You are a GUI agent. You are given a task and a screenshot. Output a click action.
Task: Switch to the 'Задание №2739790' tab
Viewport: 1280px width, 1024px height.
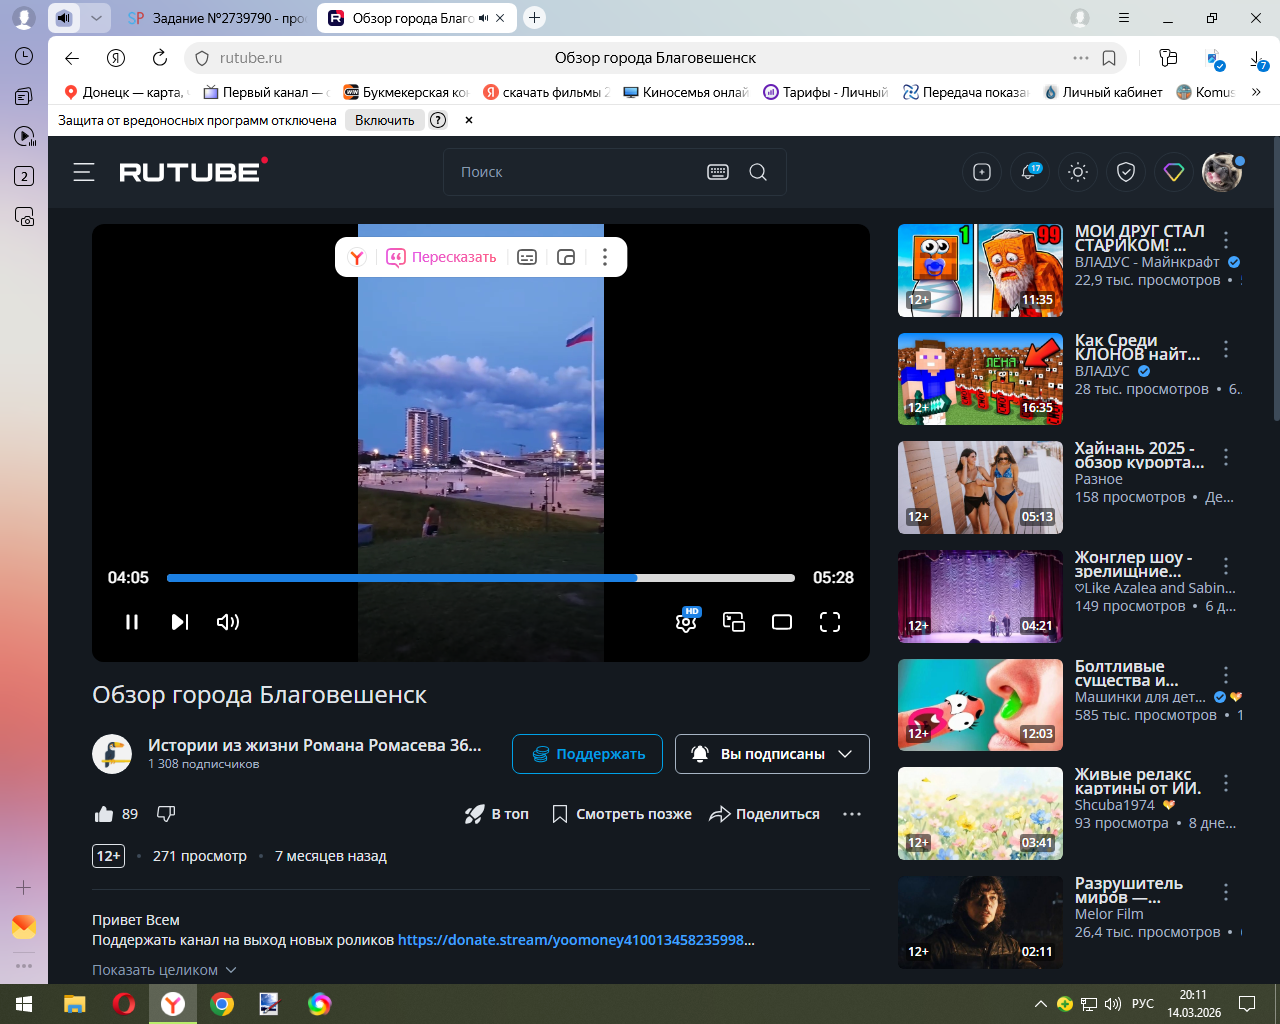pyautogui.click(x=220, y=18)
